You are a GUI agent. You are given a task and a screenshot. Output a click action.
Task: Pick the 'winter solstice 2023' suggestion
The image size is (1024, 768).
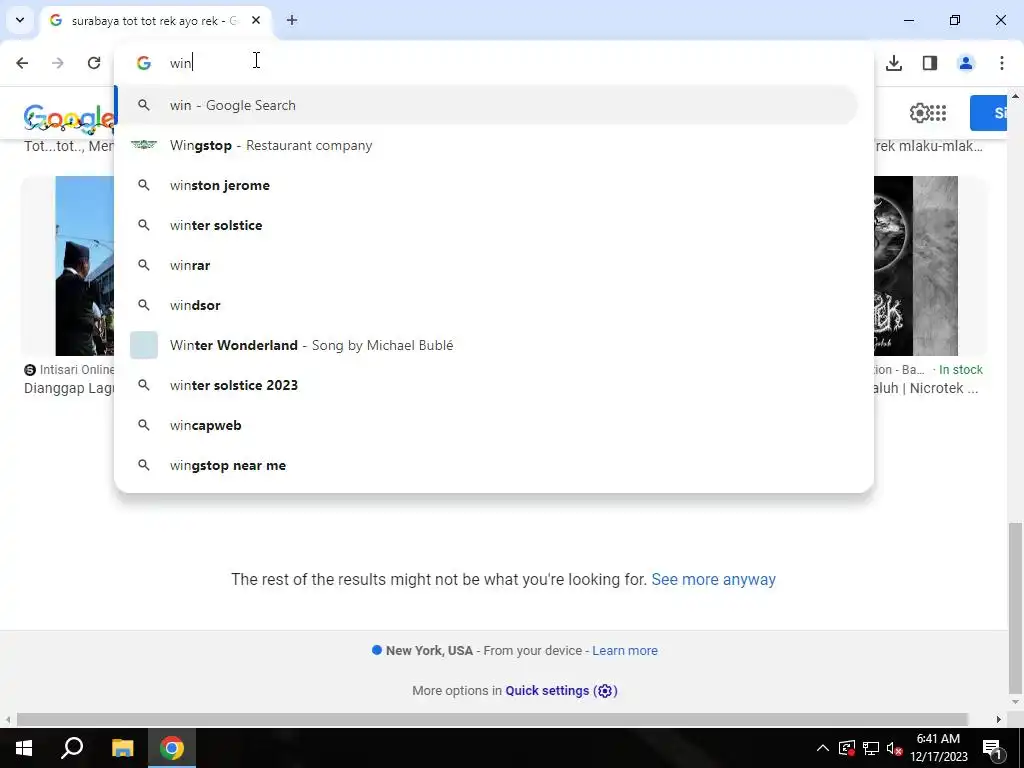(x=487, y=385)
